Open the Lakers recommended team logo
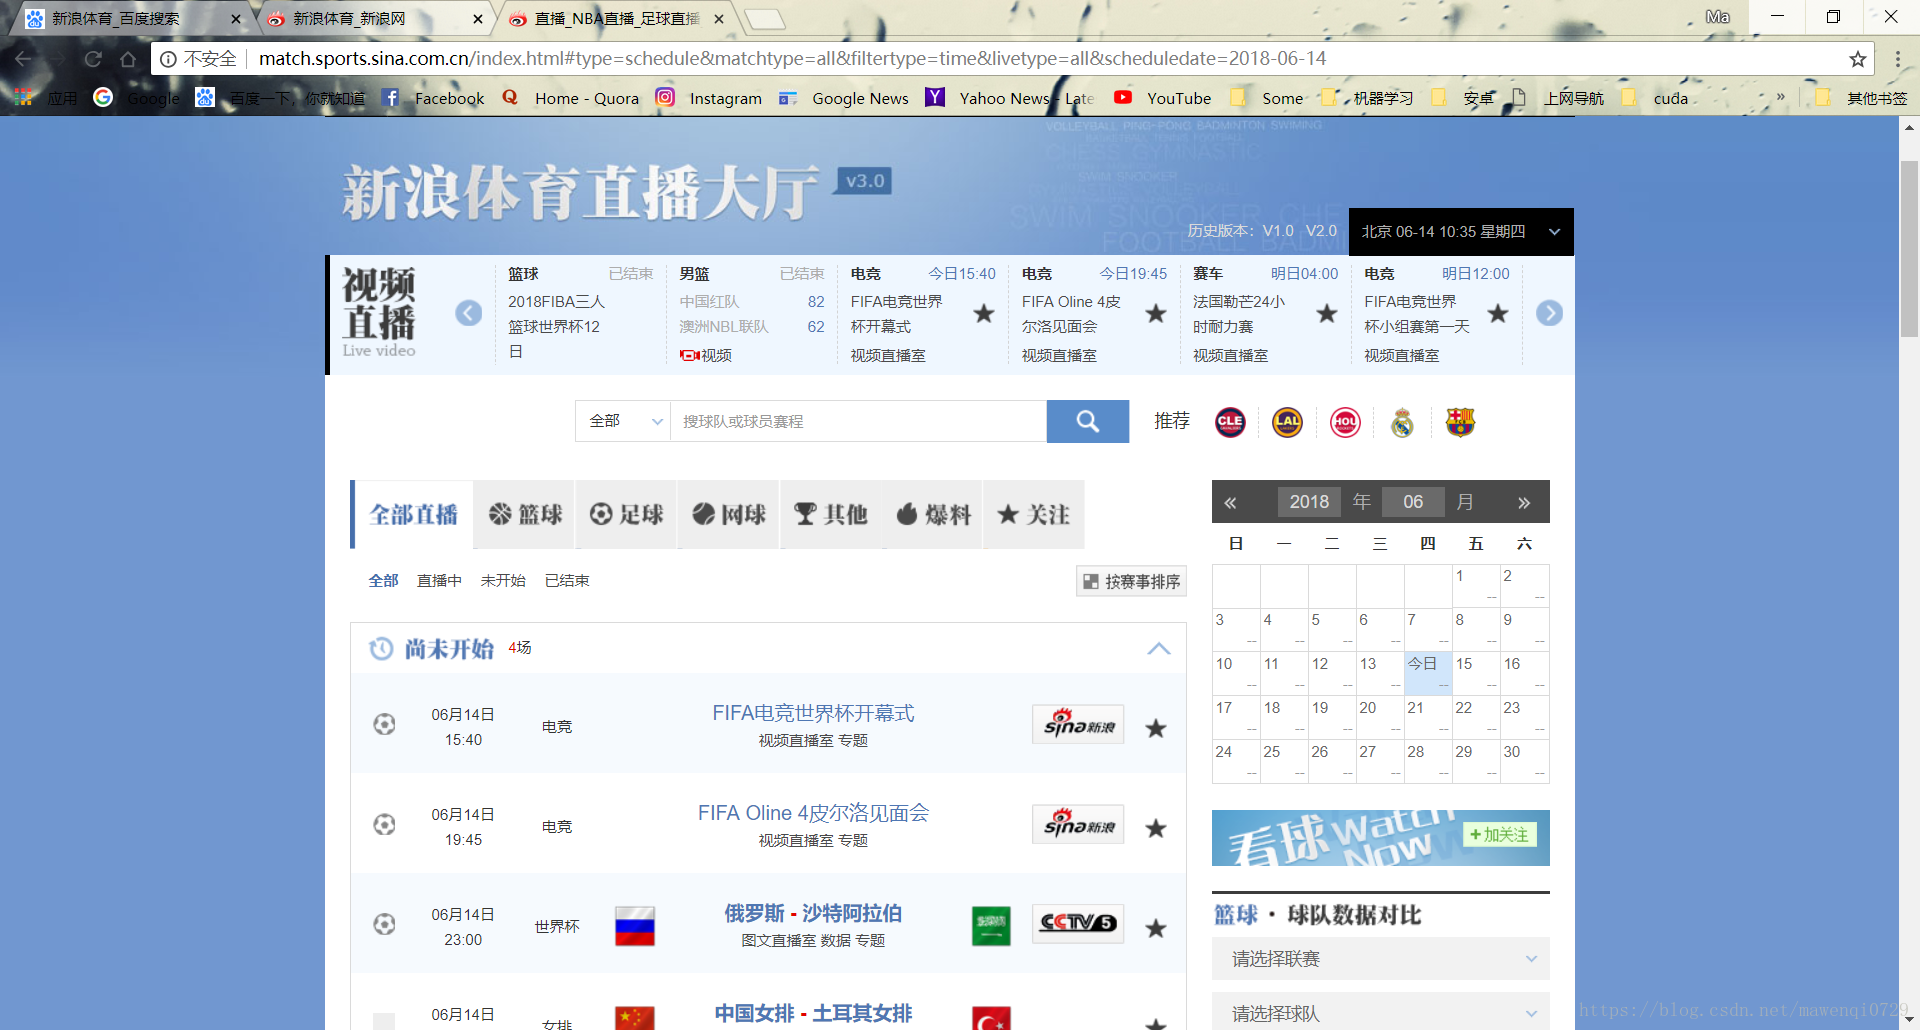The height and width of the screenshot is (1030, 1920). tap(1287, 422)
